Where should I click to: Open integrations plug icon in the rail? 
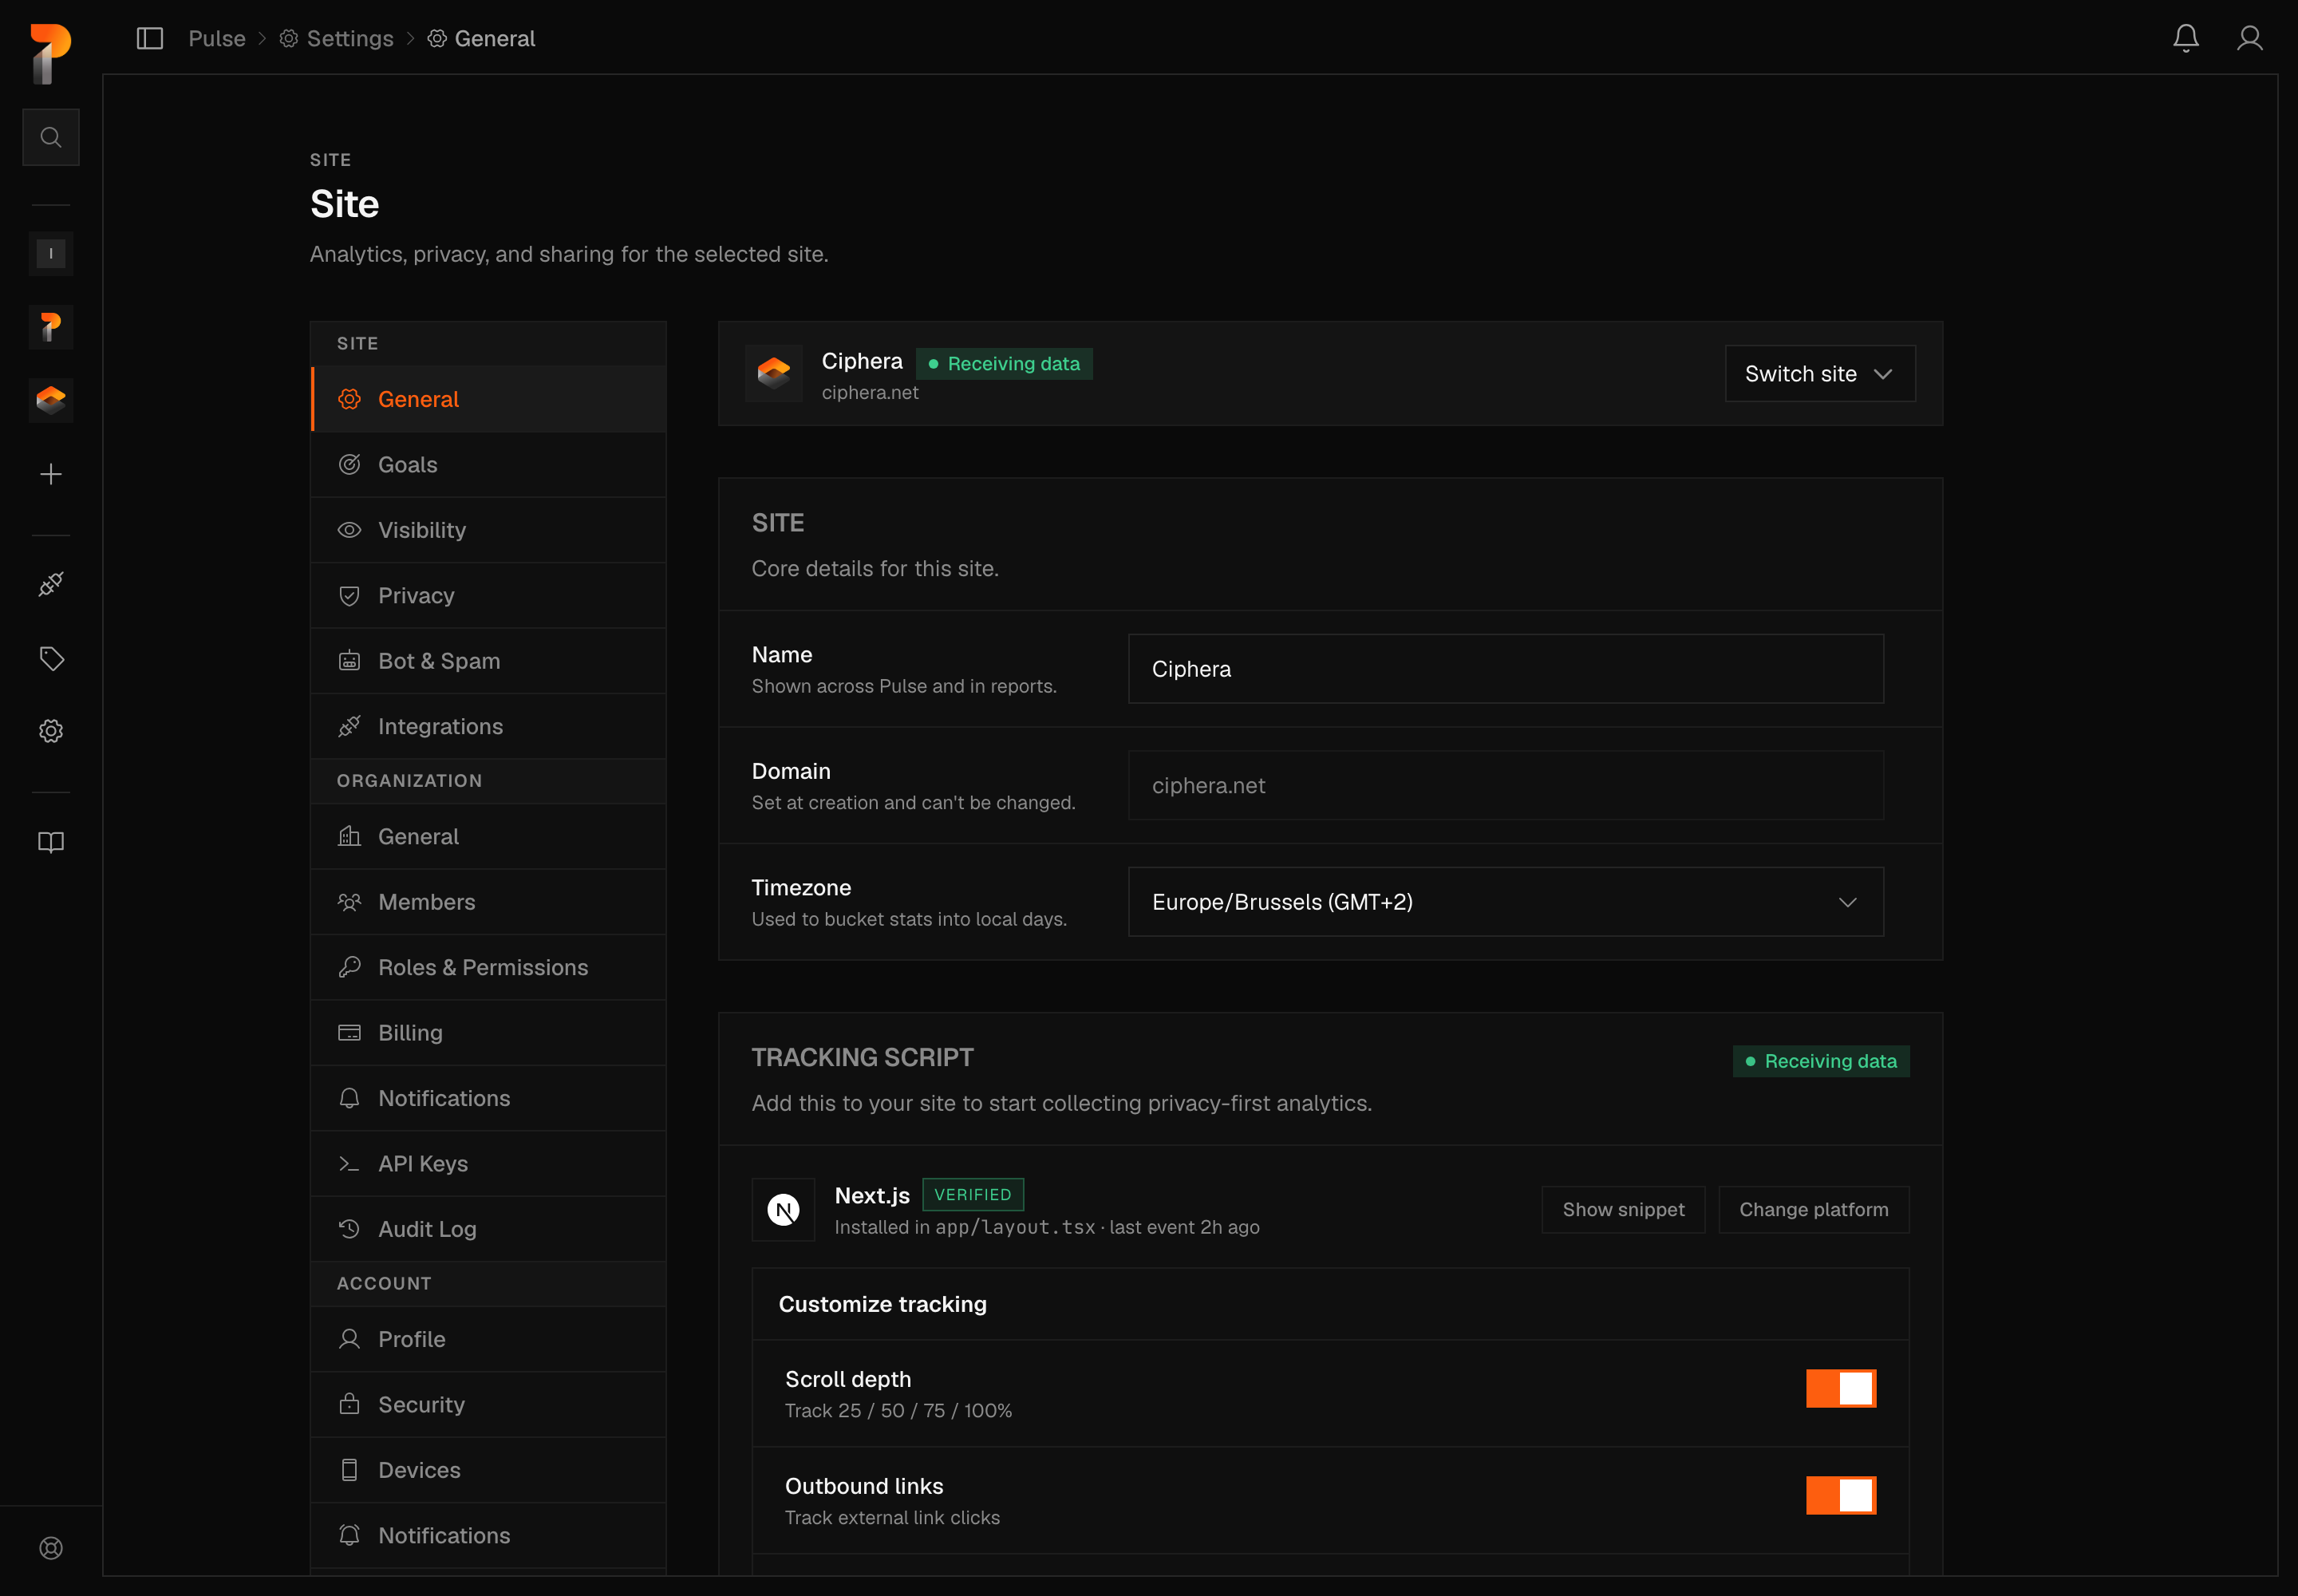point(51,584)
